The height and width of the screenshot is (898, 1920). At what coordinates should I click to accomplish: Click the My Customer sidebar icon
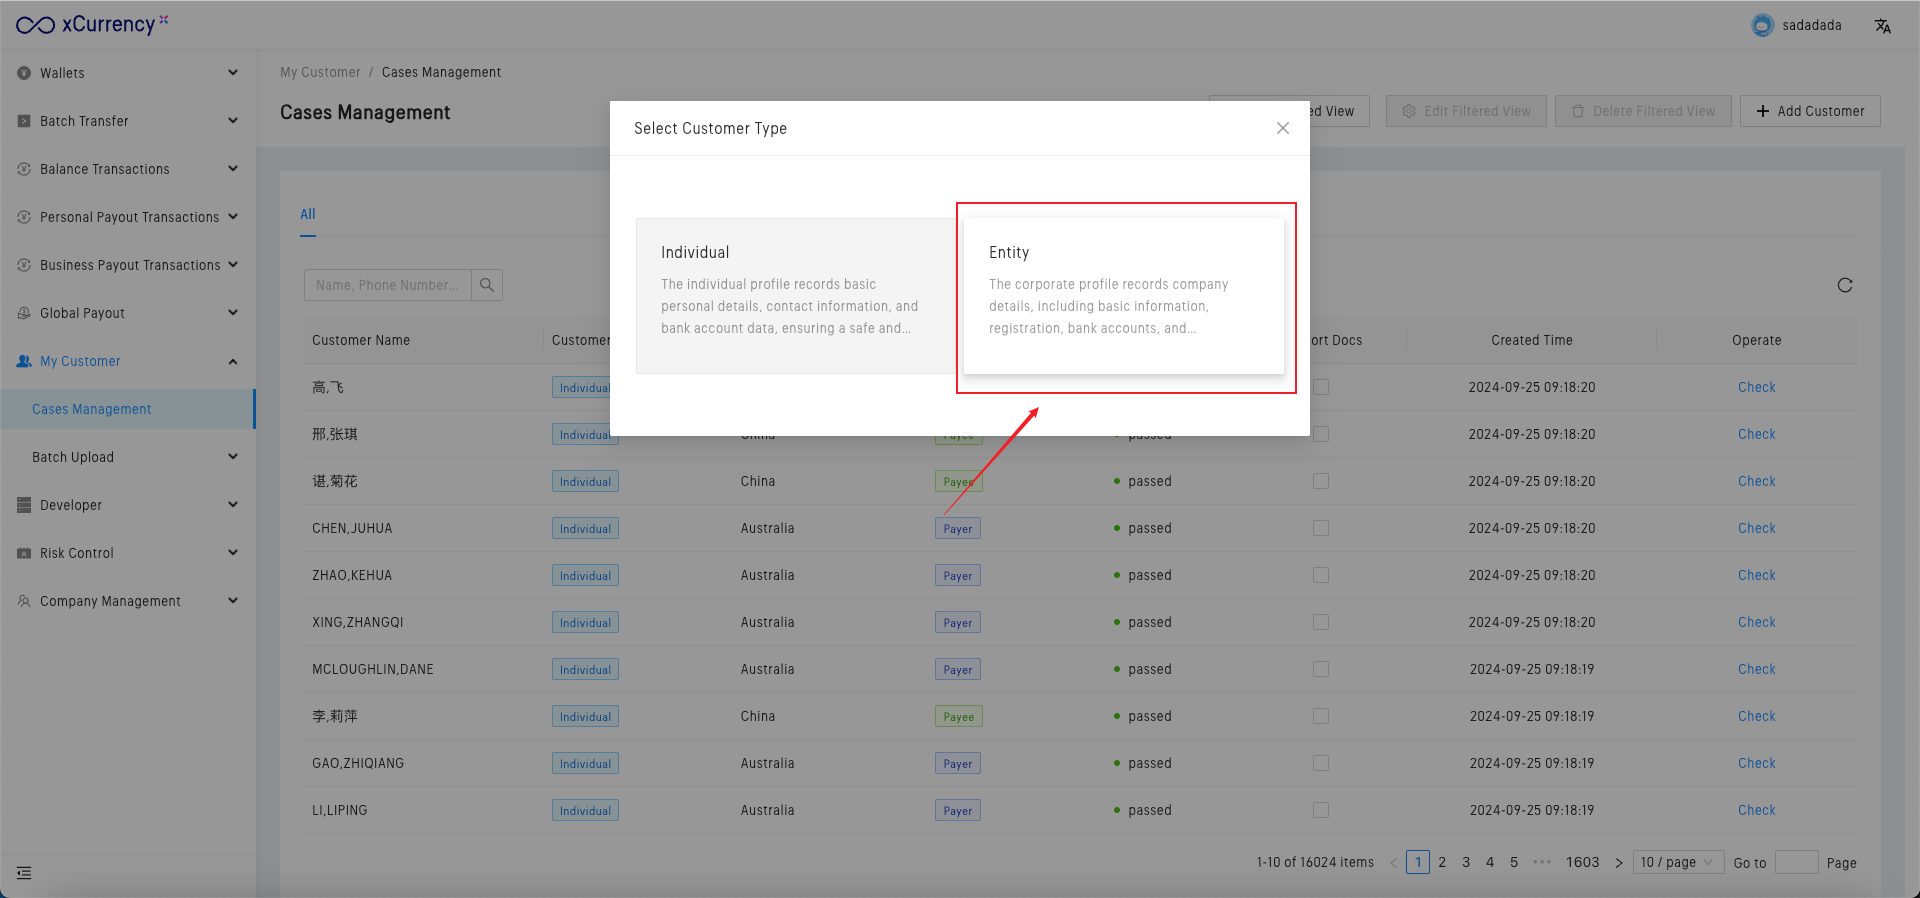click(24, 361)
